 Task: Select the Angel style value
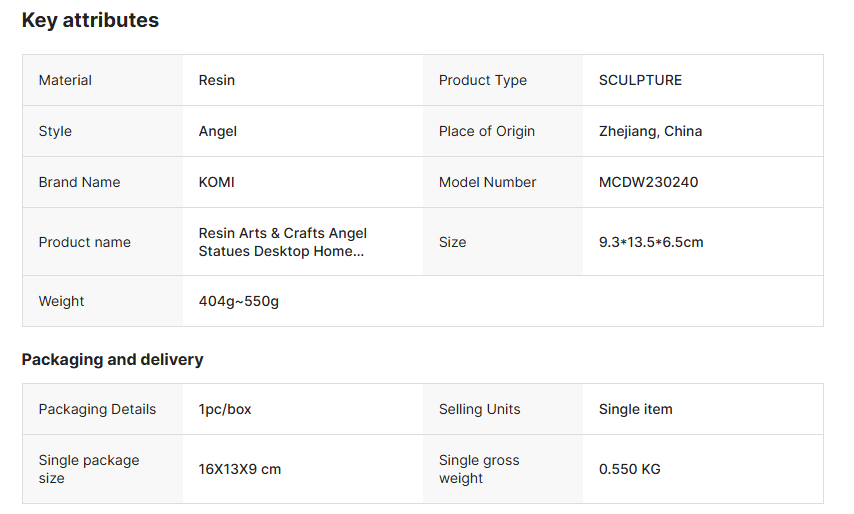point(218,131)
